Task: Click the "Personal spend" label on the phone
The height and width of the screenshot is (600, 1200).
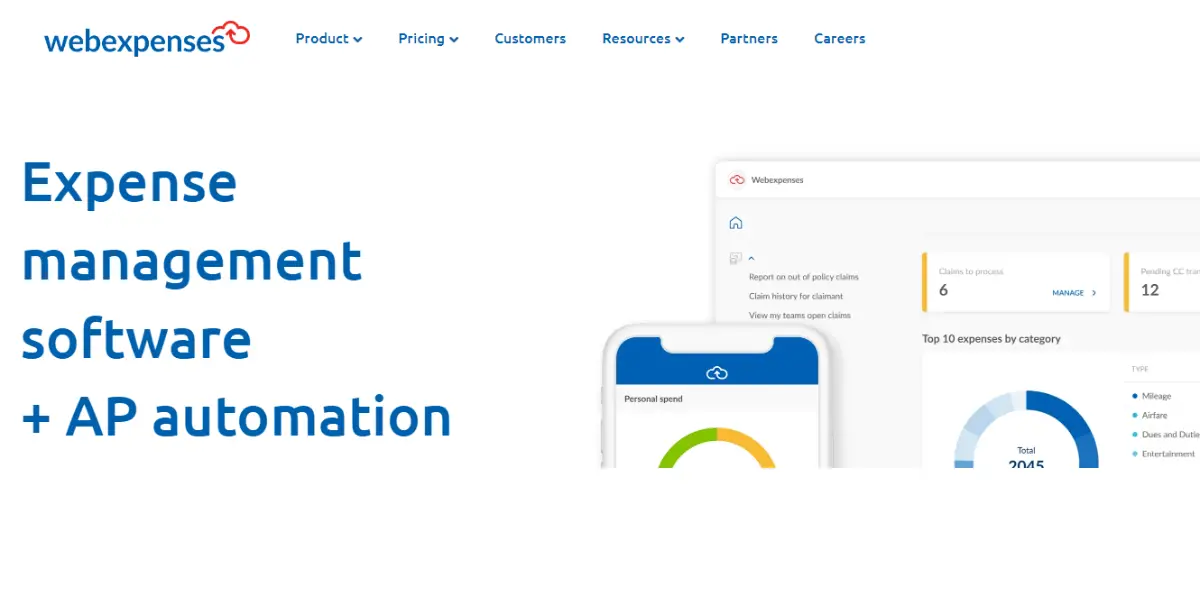Action: (653, 399)
